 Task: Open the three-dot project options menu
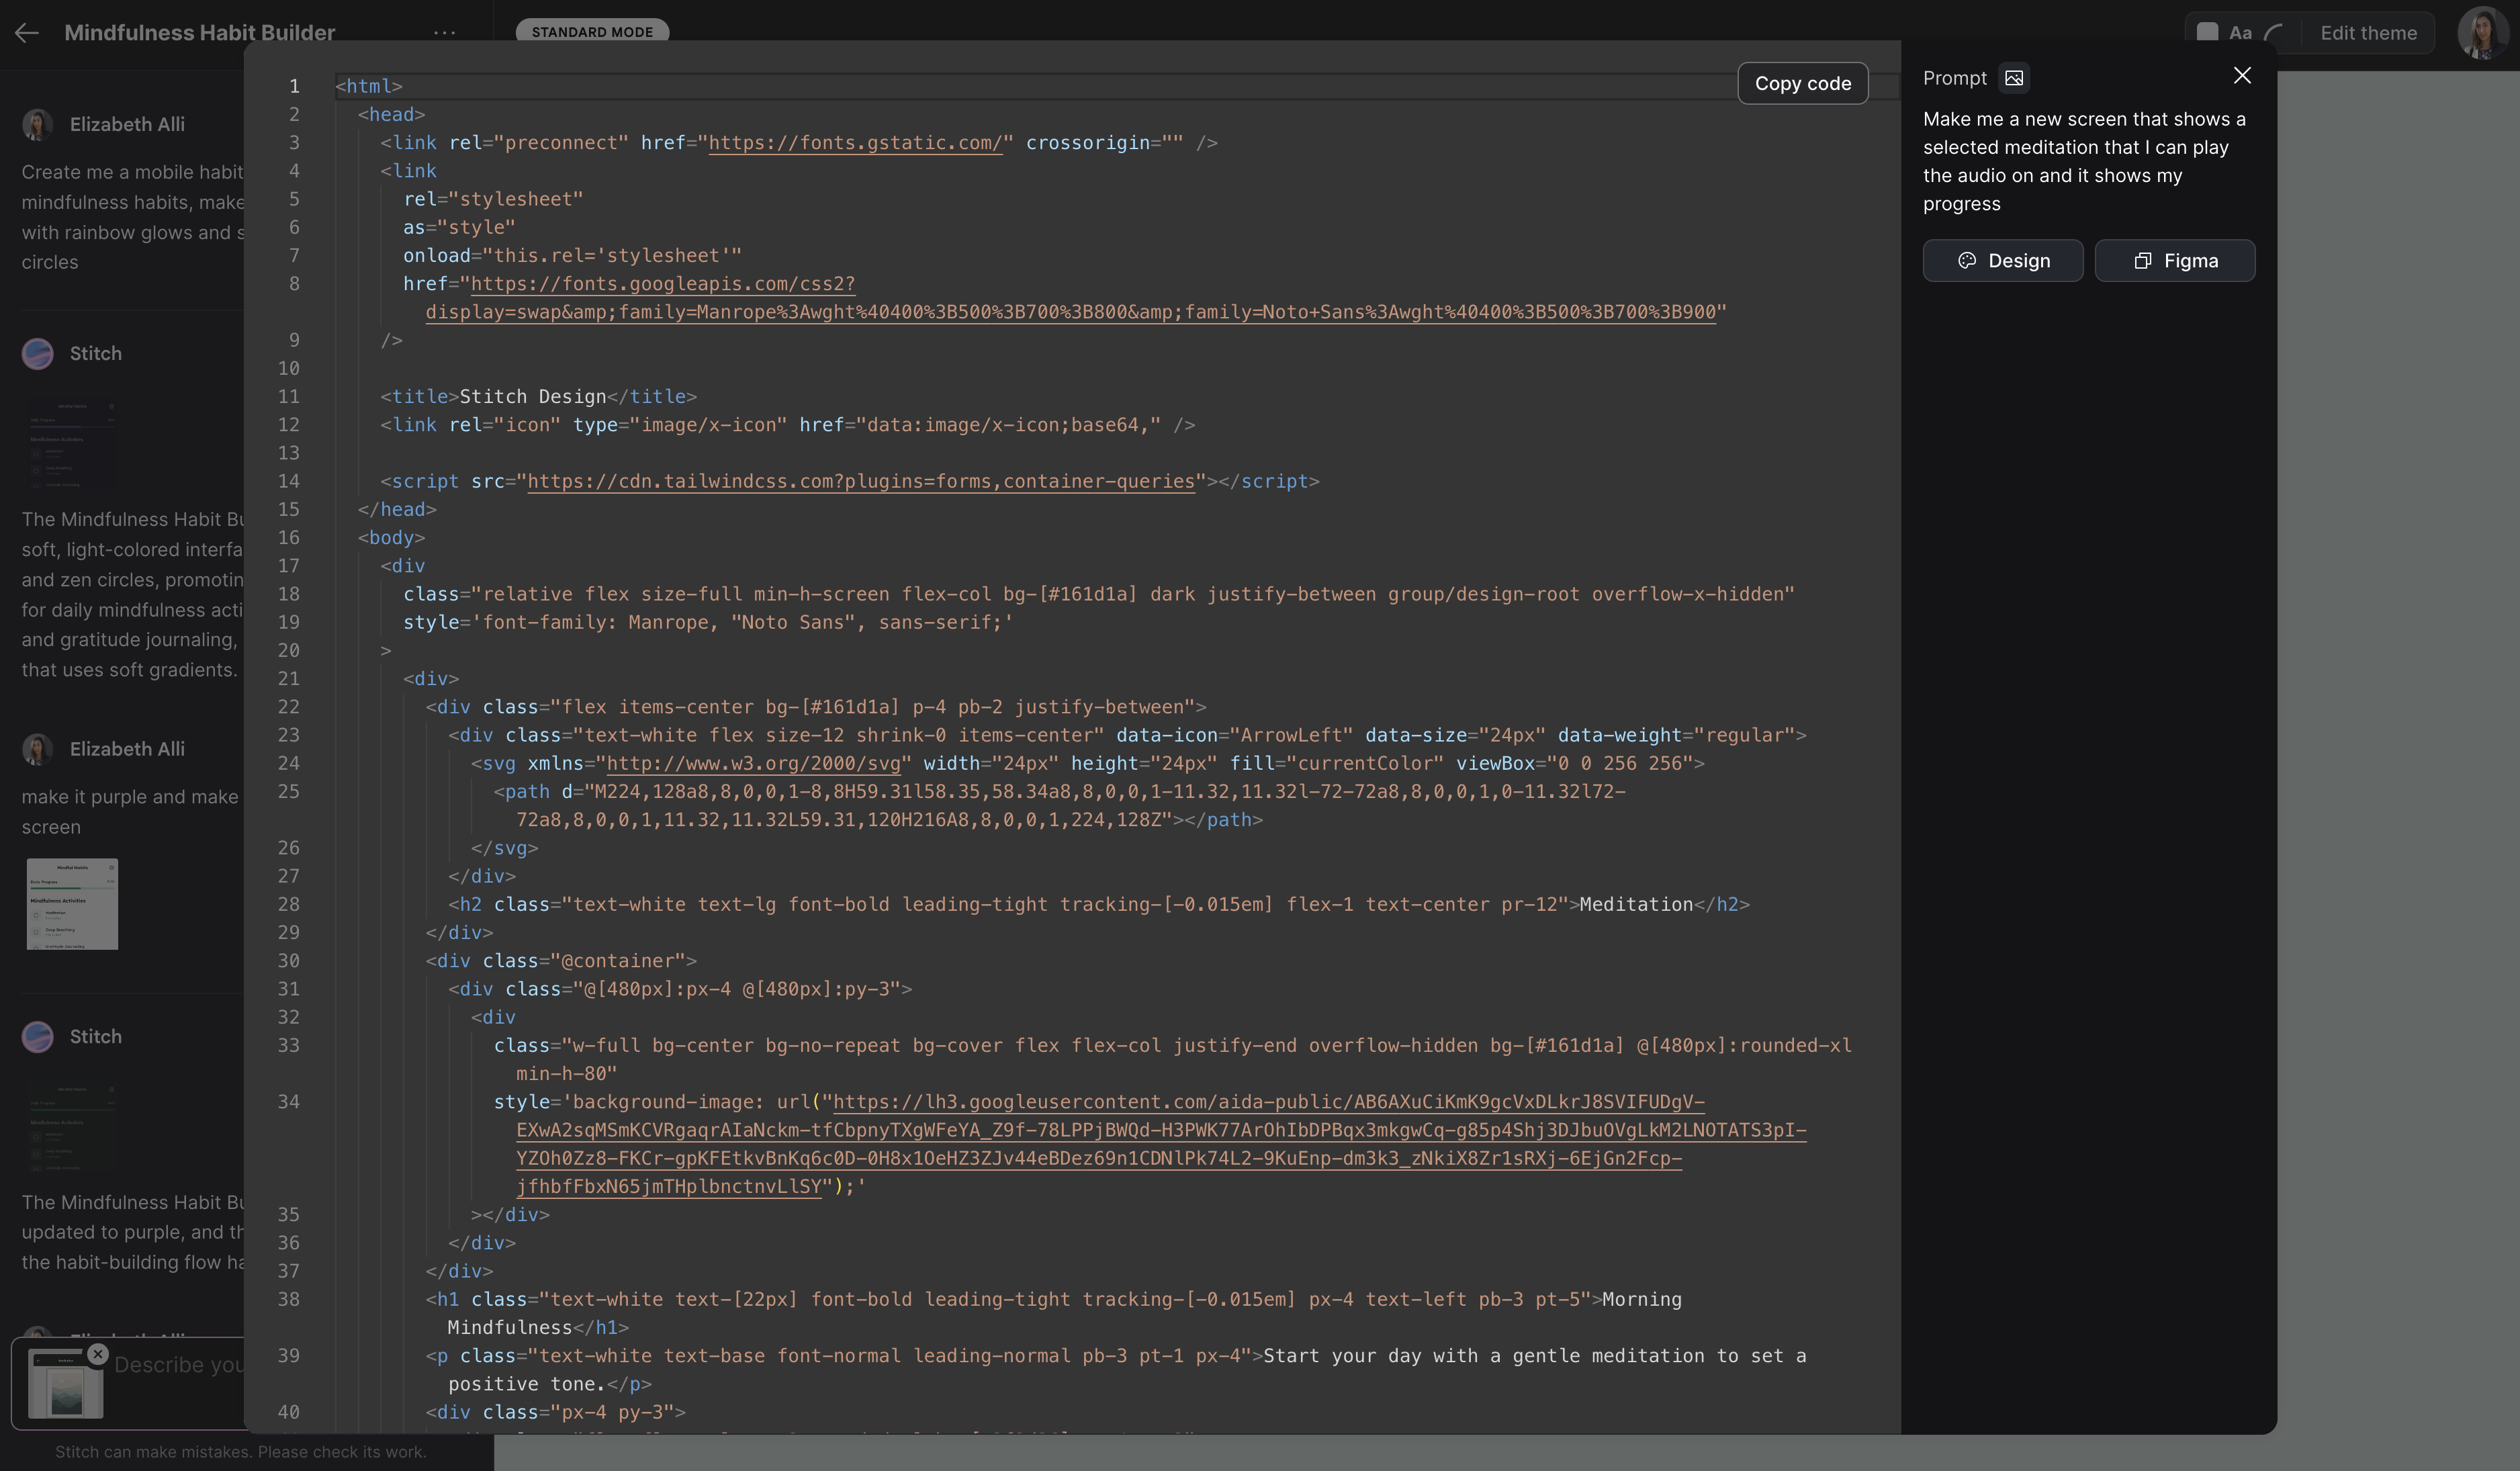pyautogui.click(x=444, y=33)
